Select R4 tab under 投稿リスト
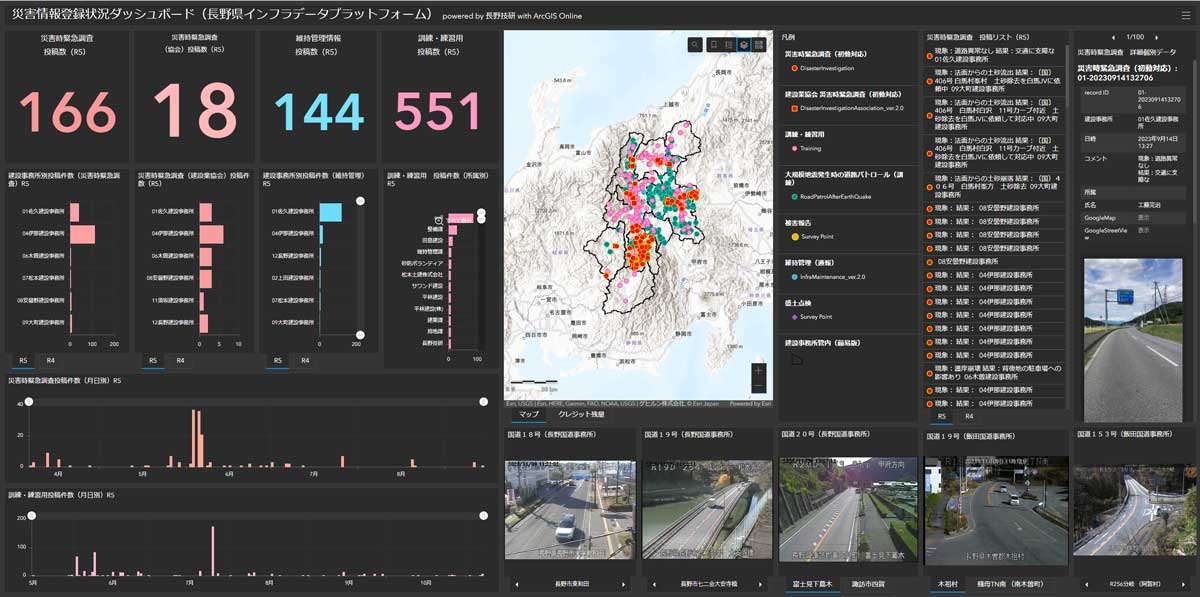This screenshot has width=1200, height=597. [968, 416]
